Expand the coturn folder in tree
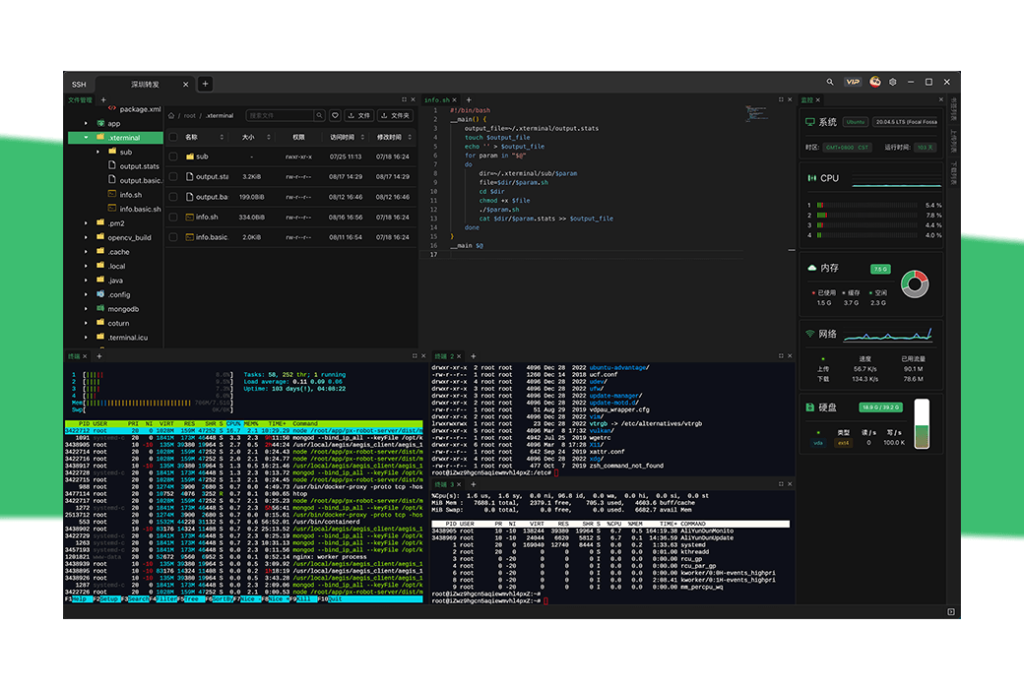Screen dimensions: 1024x689 [x=86, y=323]
